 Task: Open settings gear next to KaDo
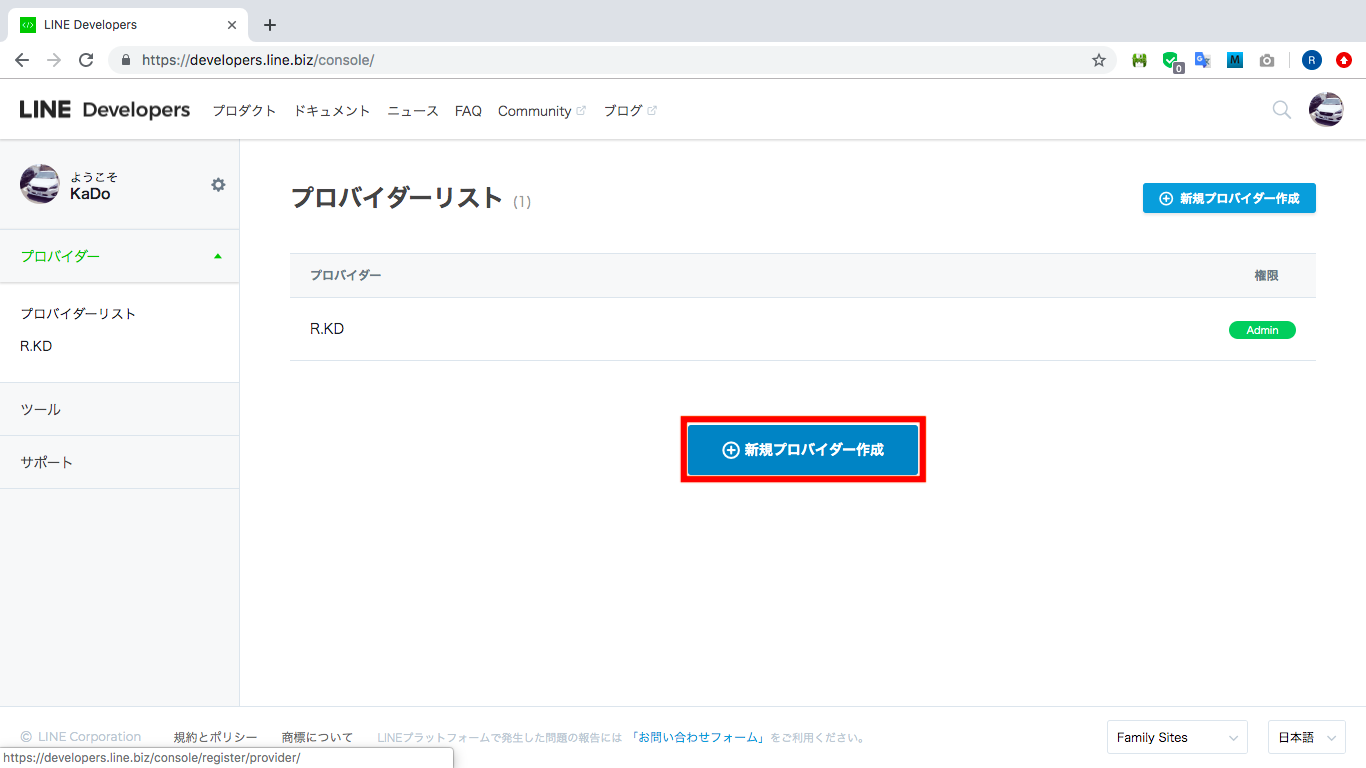[218, 185]
